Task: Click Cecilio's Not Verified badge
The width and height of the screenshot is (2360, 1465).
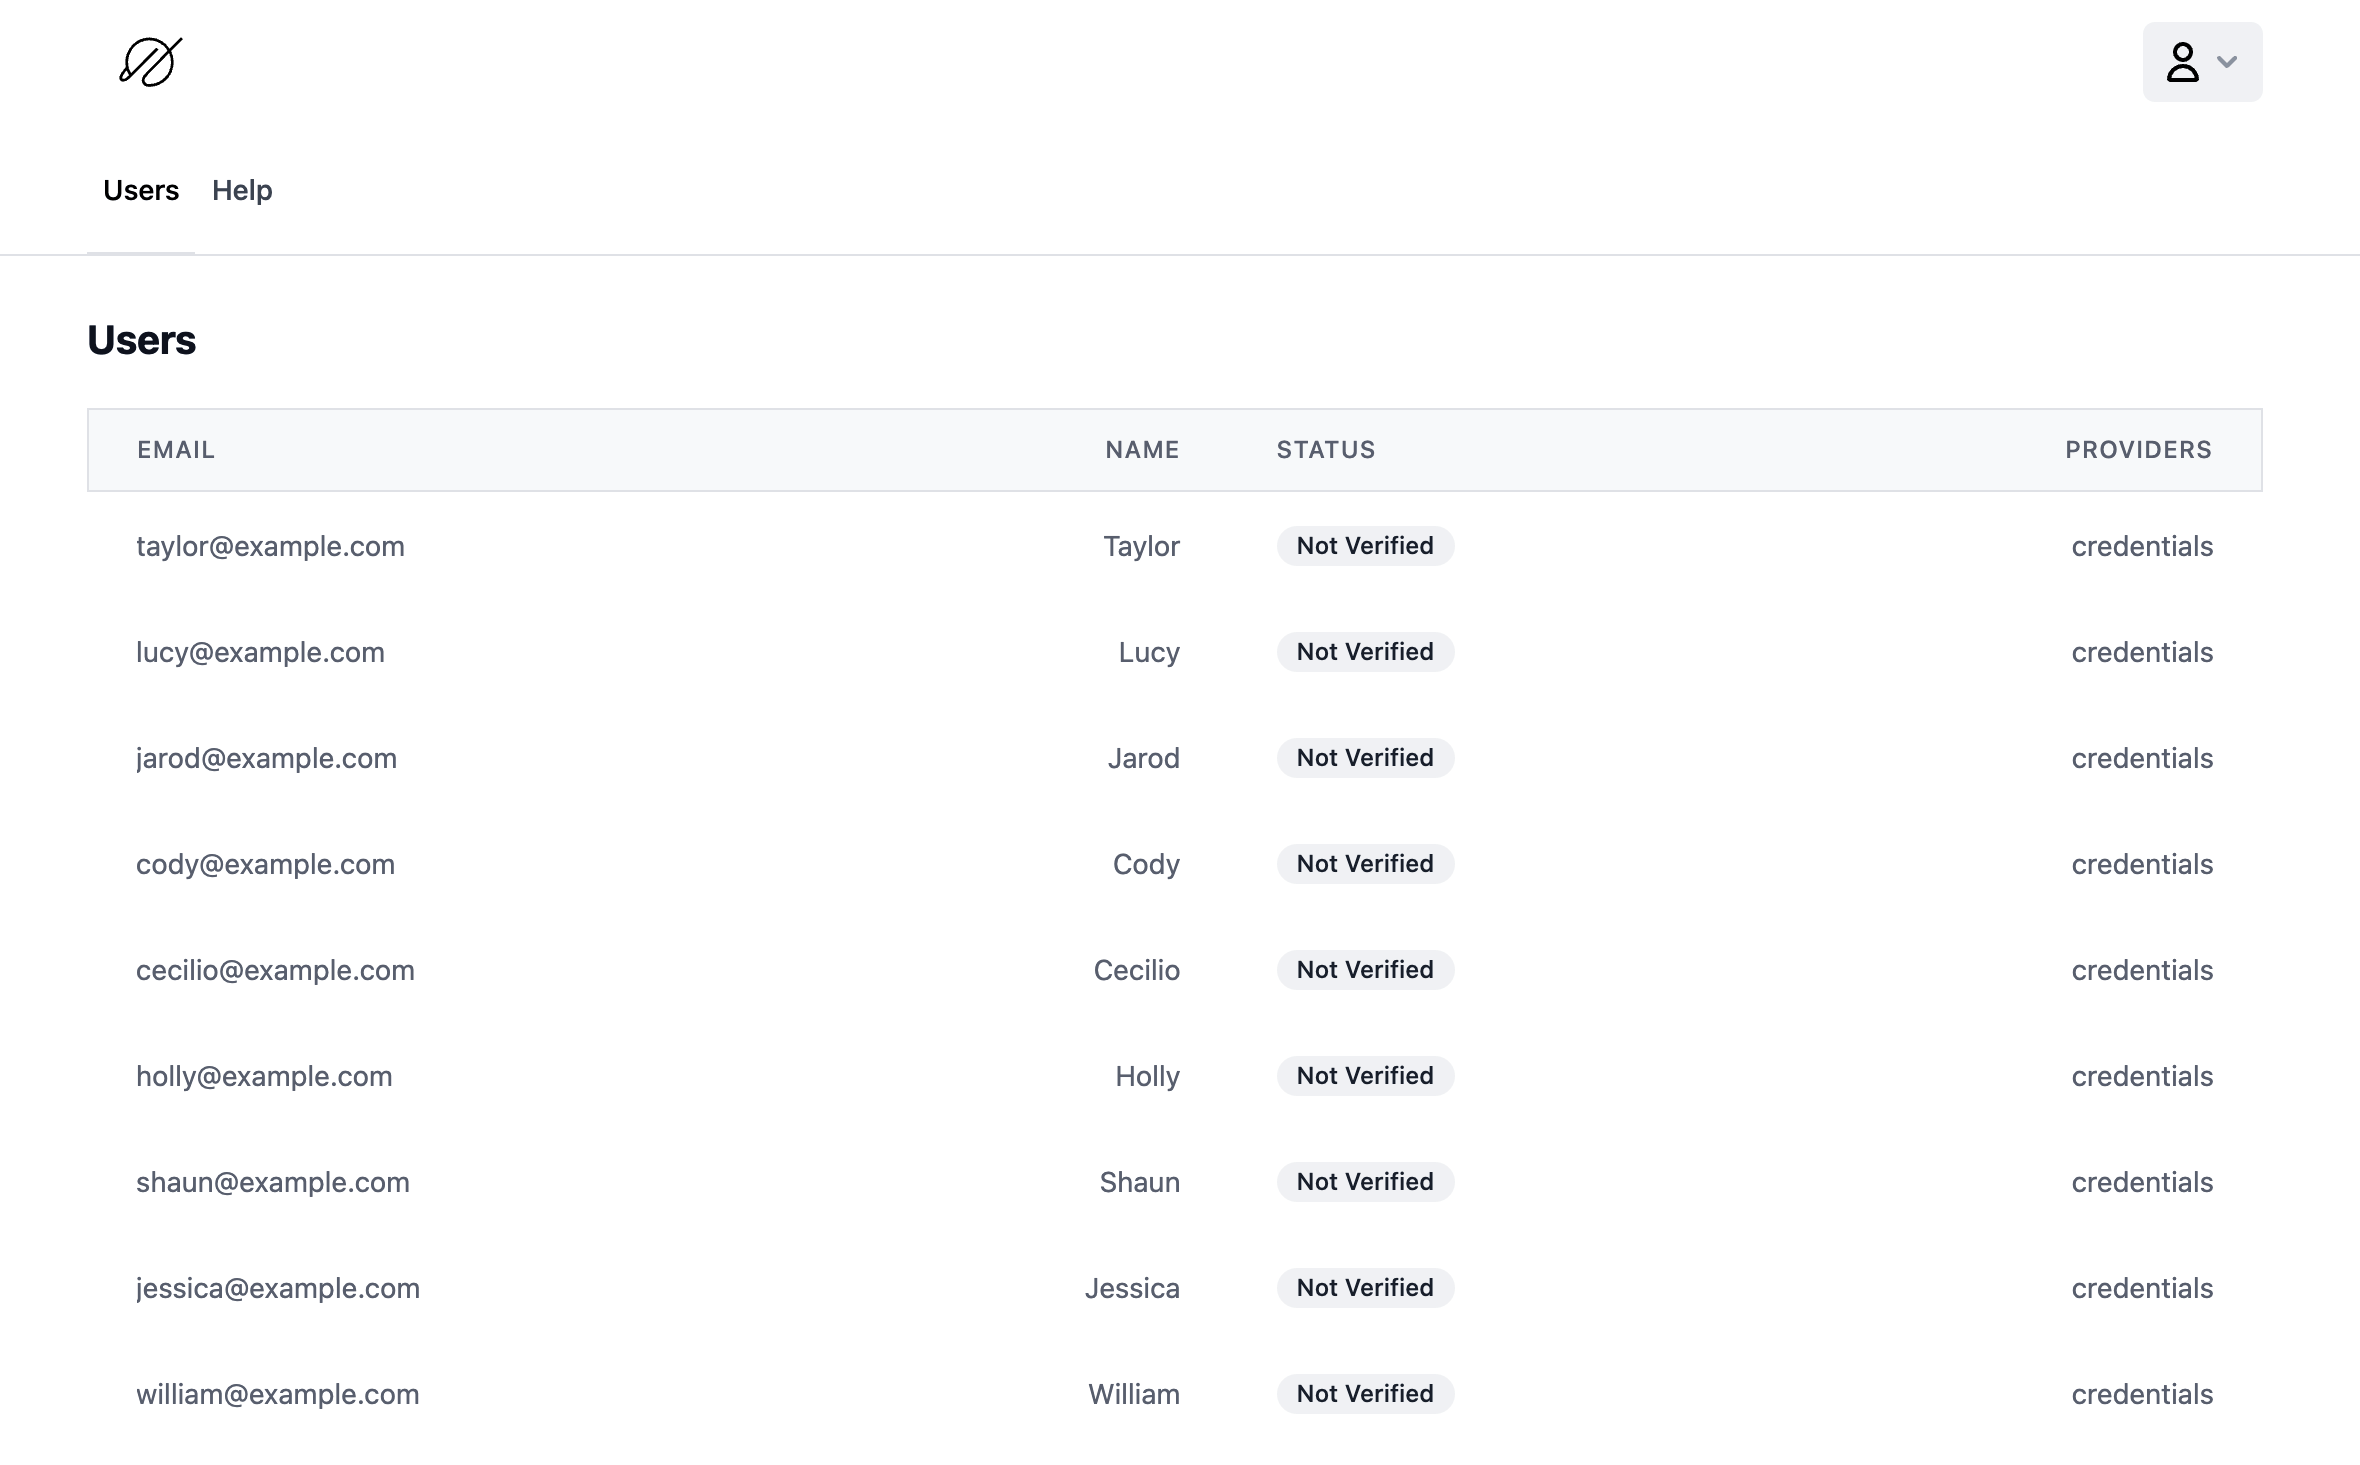Action: click(1365, 970)
